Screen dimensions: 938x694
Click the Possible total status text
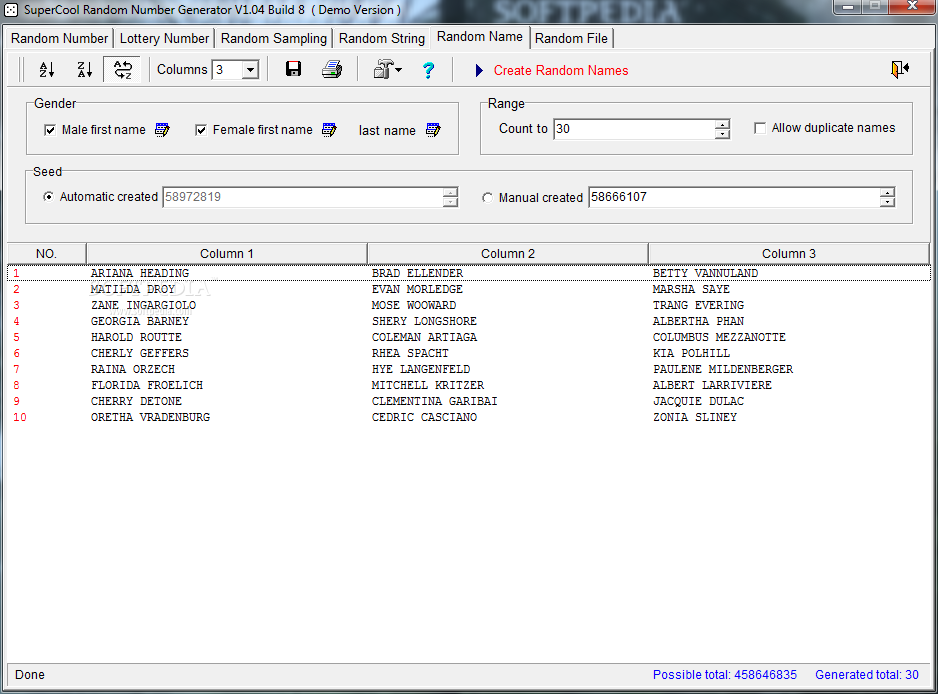click(x=724, y=675)
